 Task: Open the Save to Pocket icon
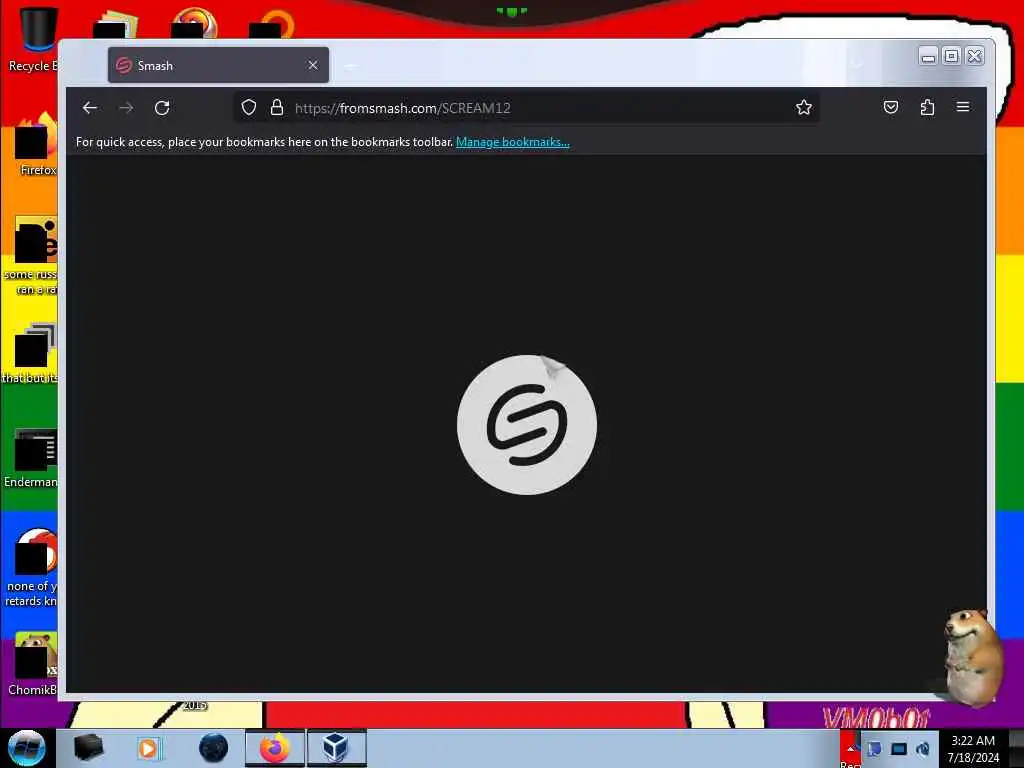(x=891, y=107)
